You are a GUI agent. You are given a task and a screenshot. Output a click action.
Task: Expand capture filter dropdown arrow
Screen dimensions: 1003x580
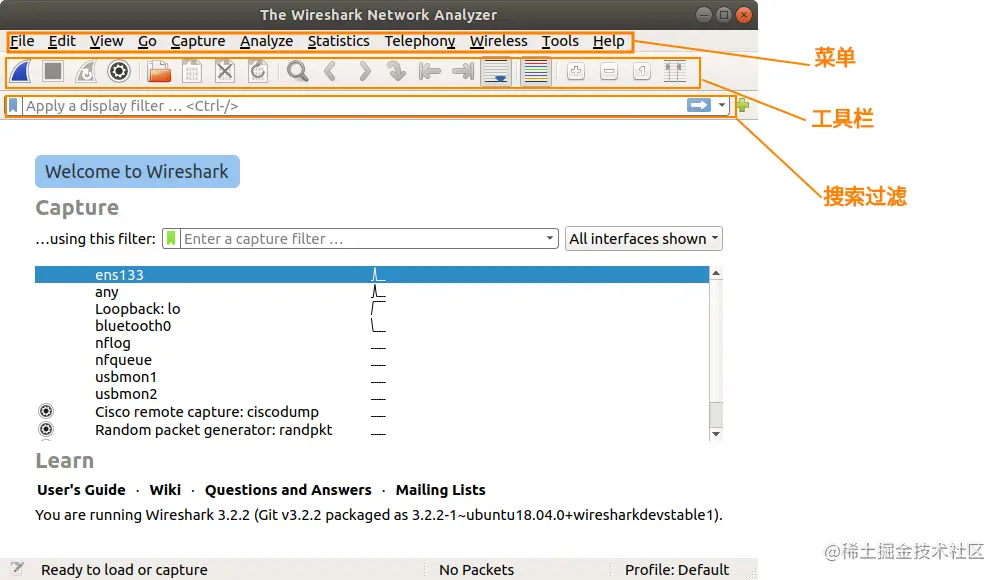coord(549,239)
